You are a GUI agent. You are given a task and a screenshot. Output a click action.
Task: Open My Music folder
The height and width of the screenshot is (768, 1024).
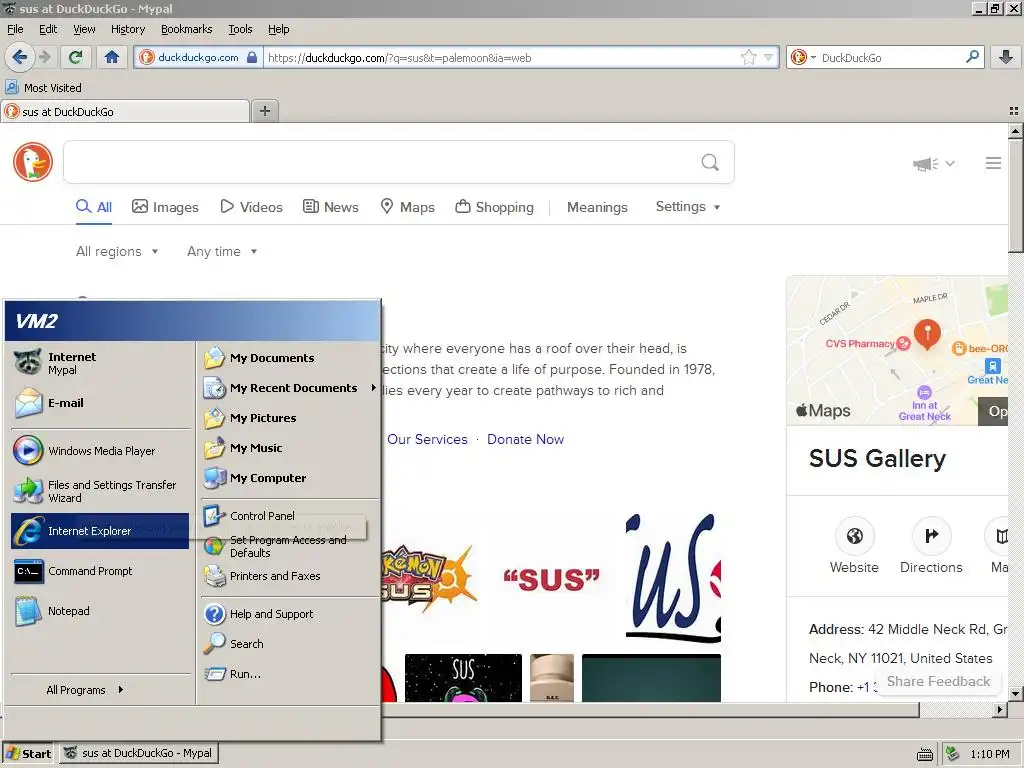pyautogui.click(x=289, y=448)
